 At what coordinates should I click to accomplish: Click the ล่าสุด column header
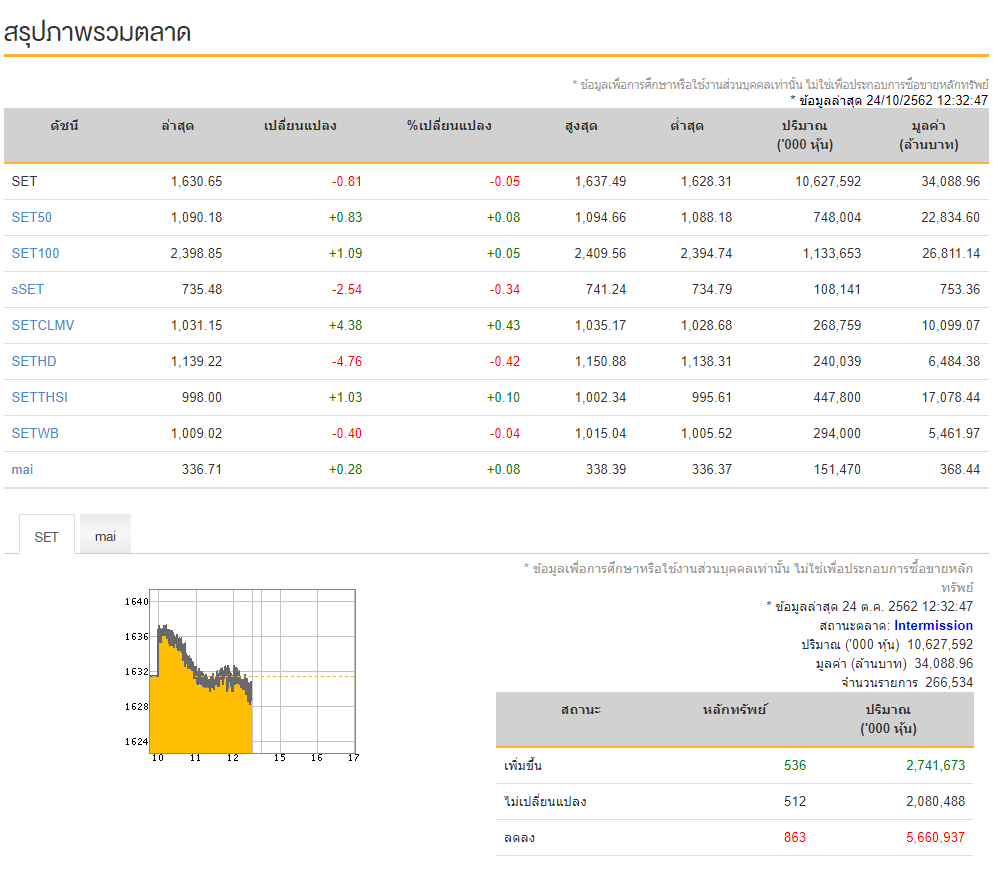(177, 125)
